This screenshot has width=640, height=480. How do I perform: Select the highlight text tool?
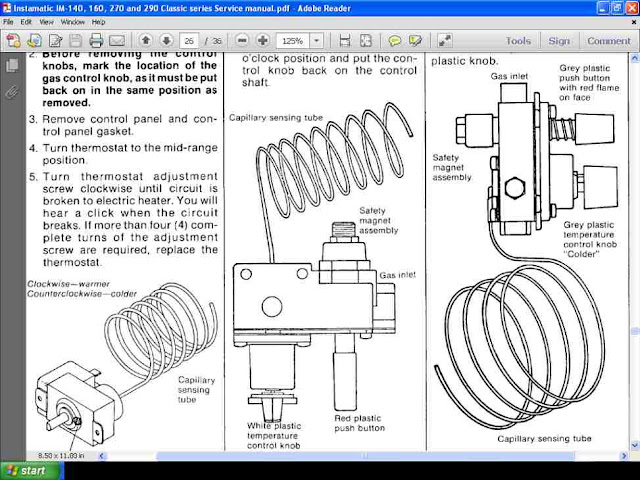415,40
